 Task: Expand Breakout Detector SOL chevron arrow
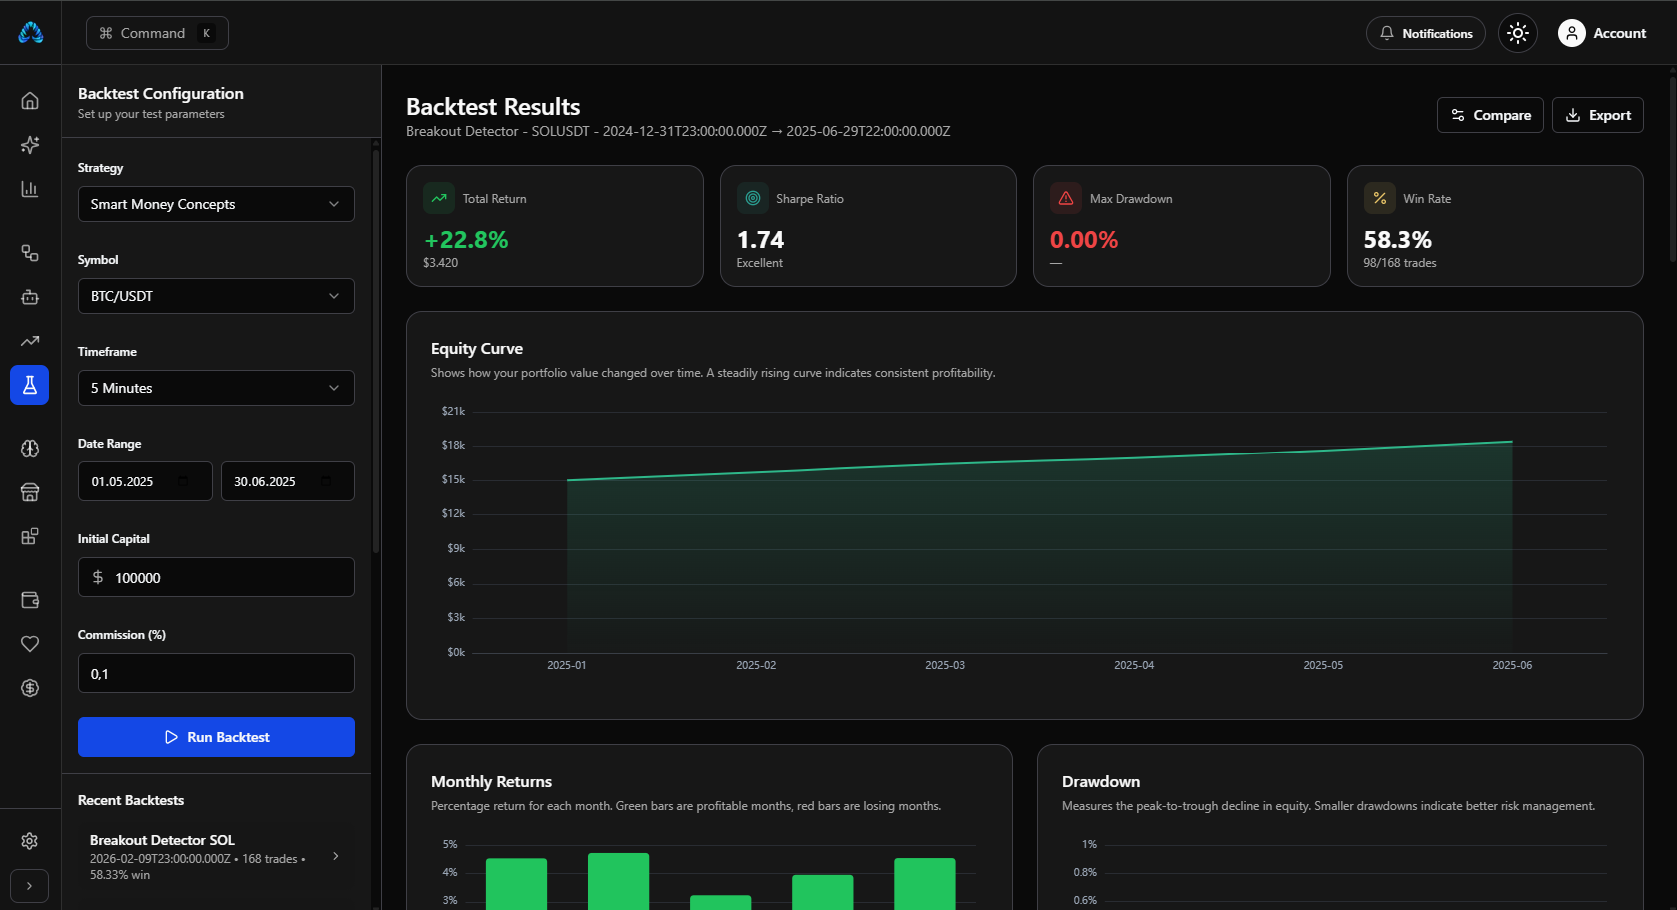[336, 856]
